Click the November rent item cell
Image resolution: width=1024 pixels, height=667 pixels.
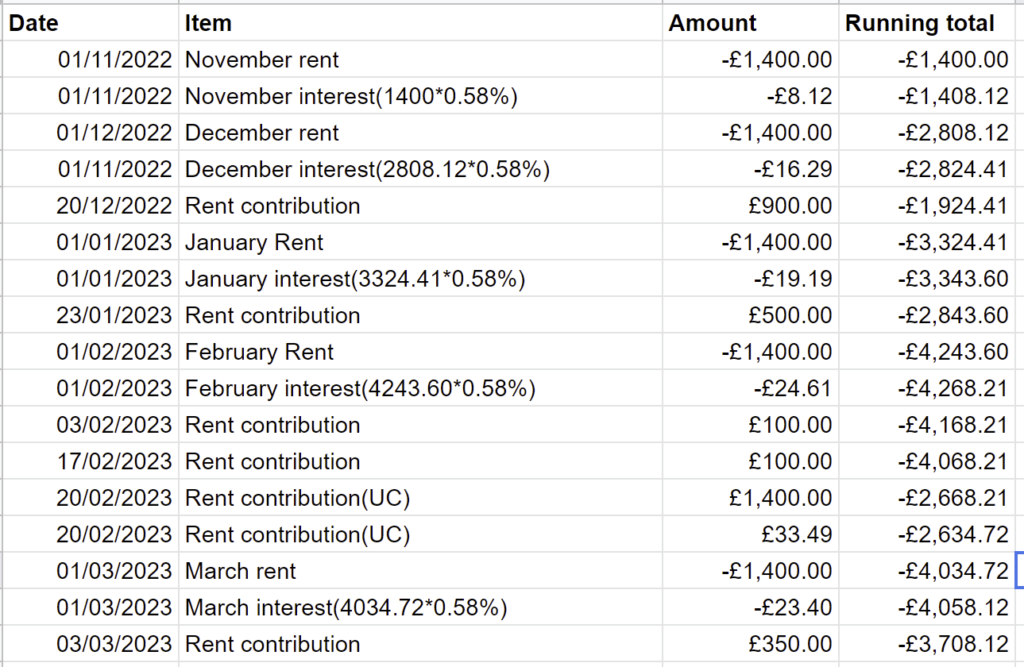click(x=262, y=60)
